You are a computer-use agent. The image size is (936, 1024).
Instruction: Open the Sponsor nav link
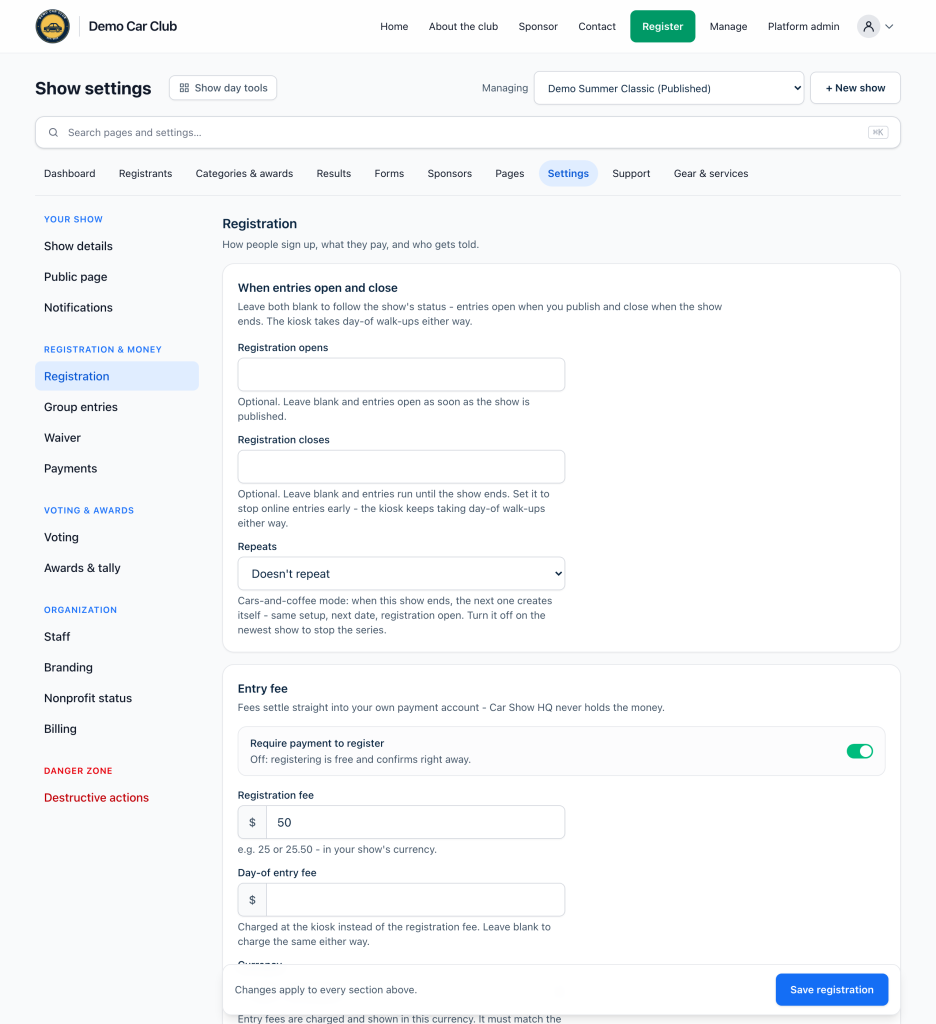538,26
